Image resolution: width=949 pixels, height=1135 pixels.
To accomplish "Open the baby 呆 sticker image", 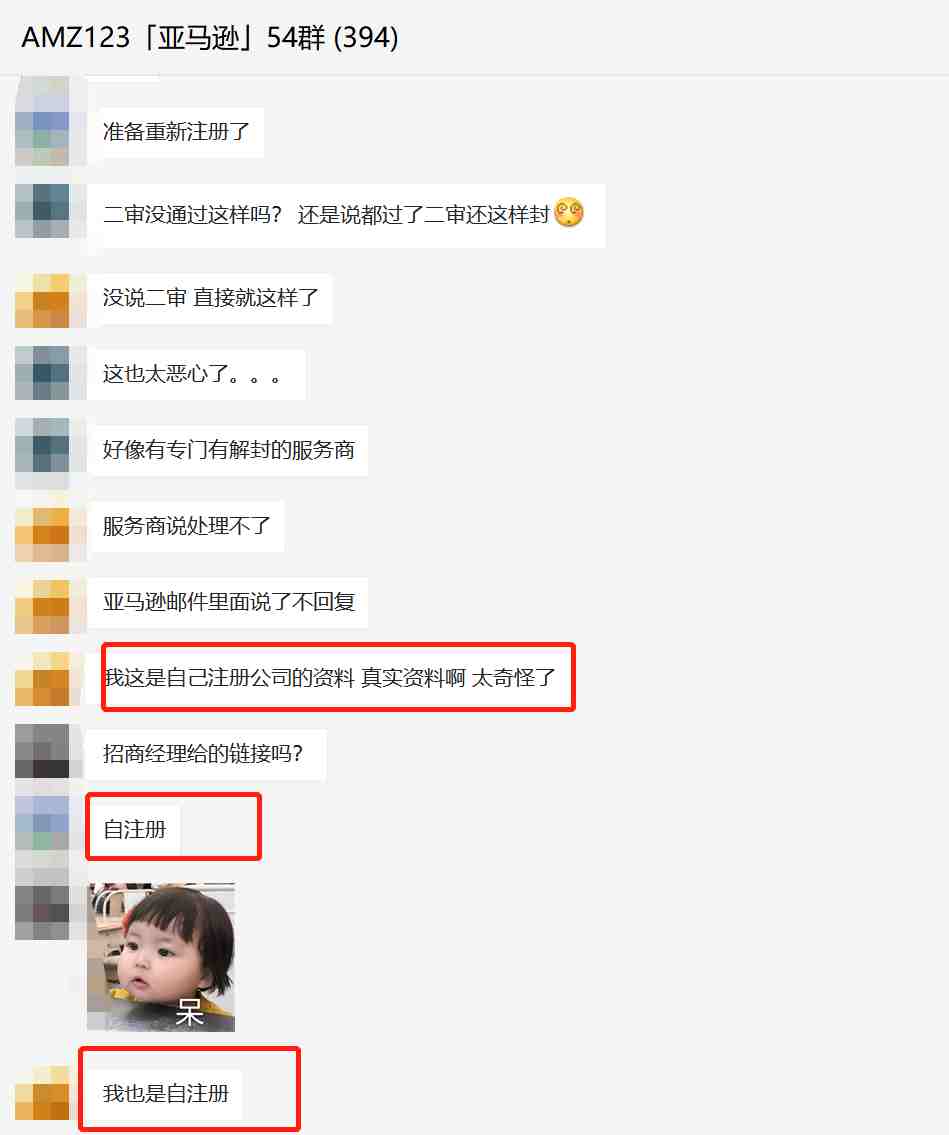I will [x=161, y=957].
